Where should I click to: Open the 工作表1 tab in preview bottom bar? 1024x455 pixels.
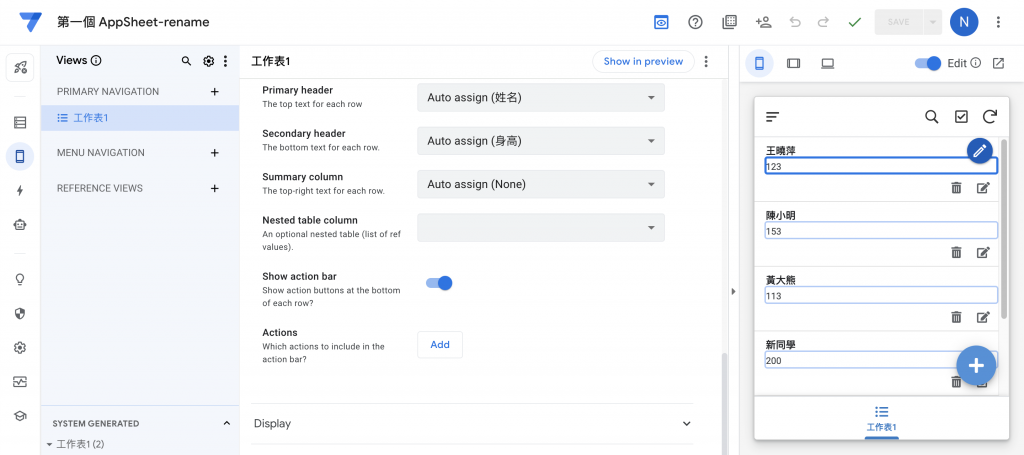(x=881, y=418)
